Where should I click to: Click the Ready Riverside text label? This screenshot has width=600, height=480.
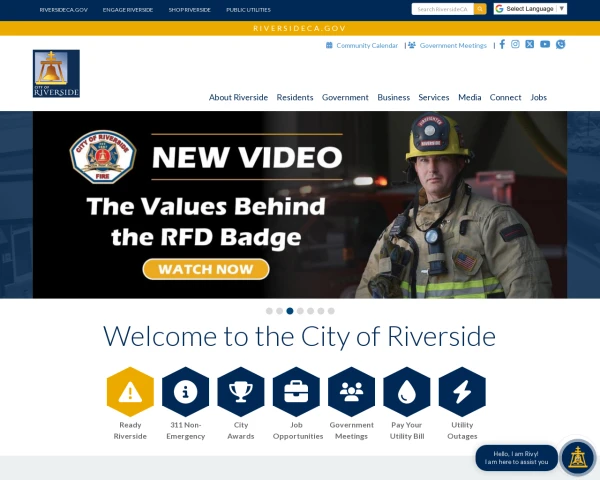[x=130, y=431]
